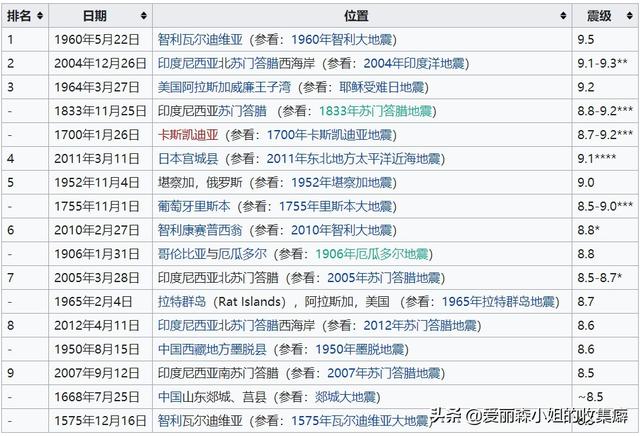Open link 2004年印度洋地震
The height and width of the screenshot is (436, 640).
(414, 63)
